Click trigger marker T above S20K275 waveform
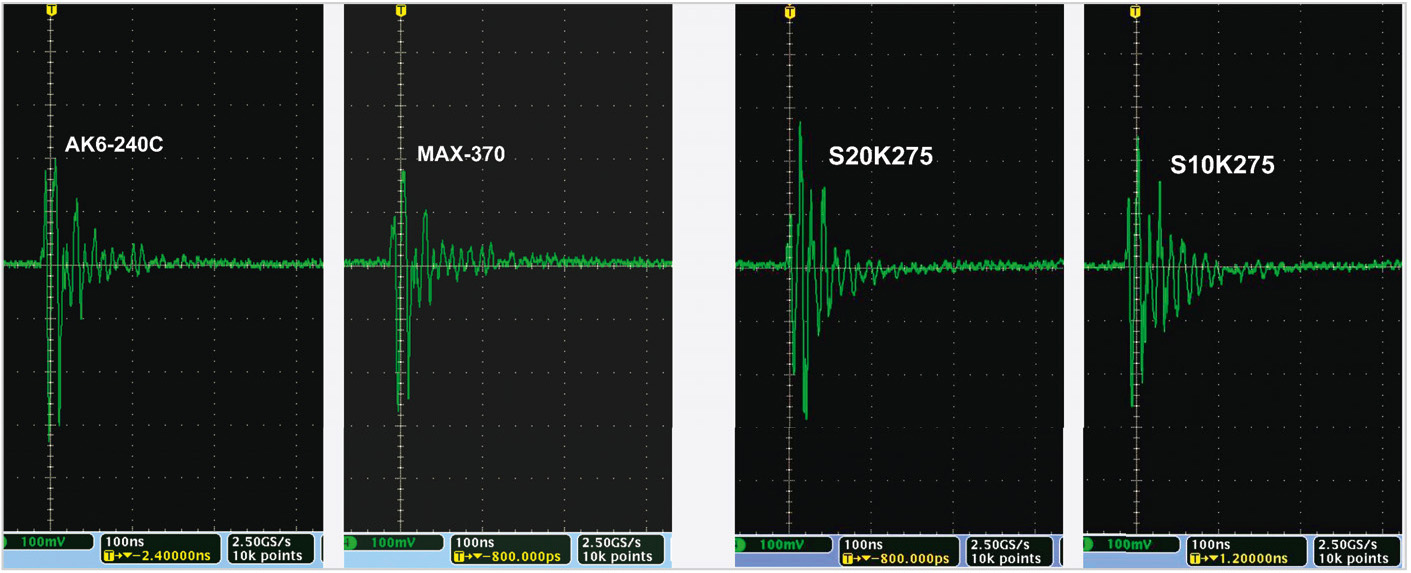This screenshot has height=573, width=1411. point(790,12)
